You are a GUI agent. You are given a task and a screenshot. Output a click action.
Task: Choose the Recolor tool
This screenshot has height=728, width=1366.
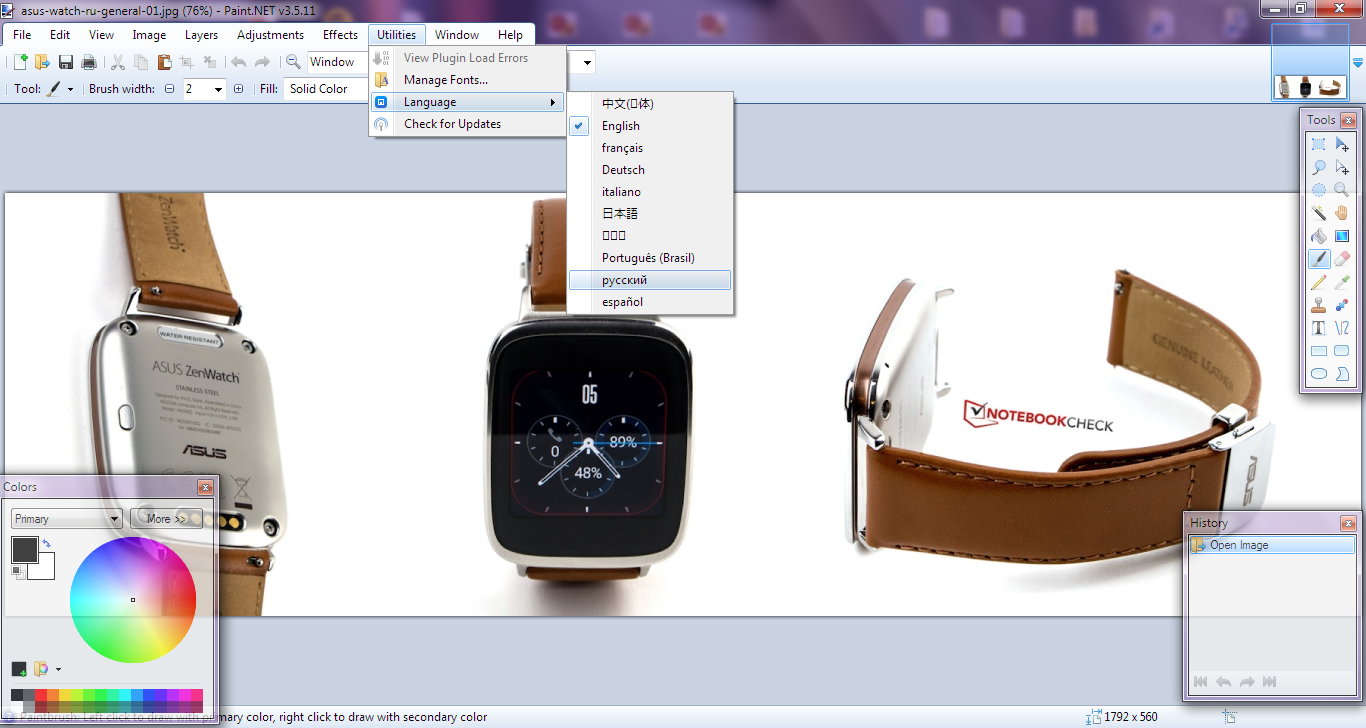[1342, 305]
